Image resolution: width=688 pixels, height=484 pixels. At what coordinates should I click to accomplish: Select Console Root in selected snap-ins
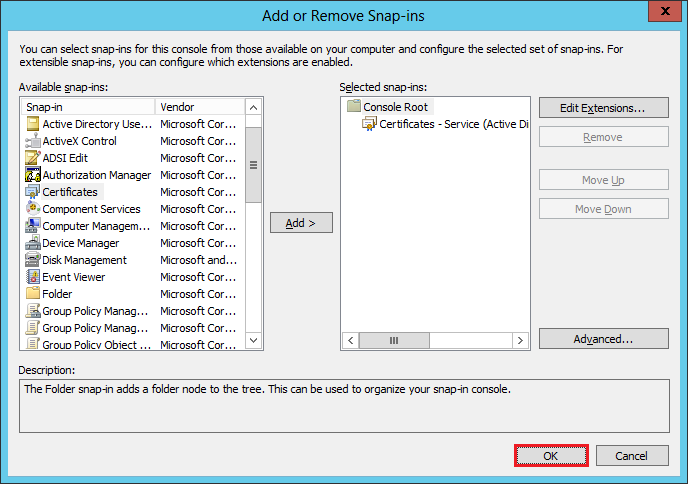pyautogui.click(x=397, y=107)
